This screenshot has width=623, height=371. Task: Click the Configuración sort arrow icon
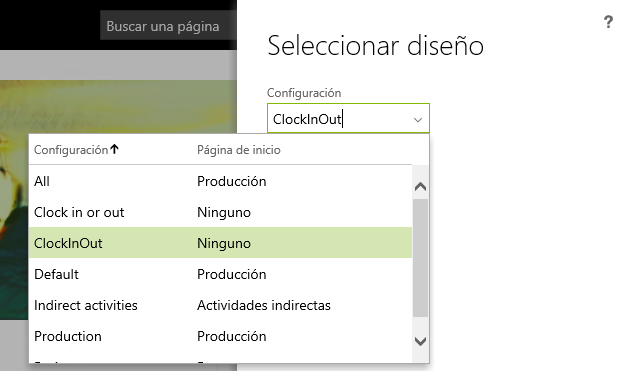coord(114,149)
